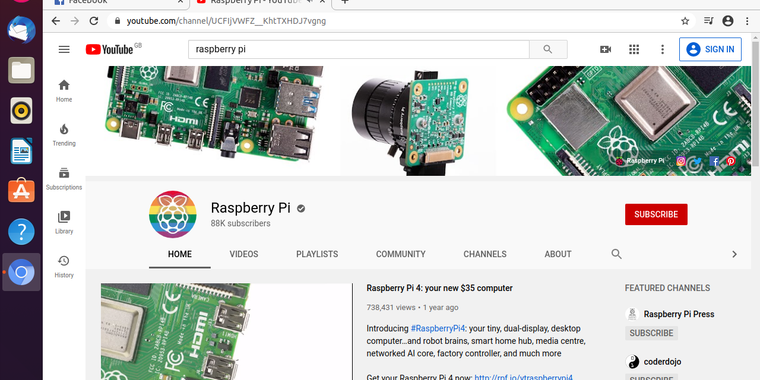Bookmark this page with star icon
Image resolution: width=760 pixels, height=380 pixels.
coord(685,21)
